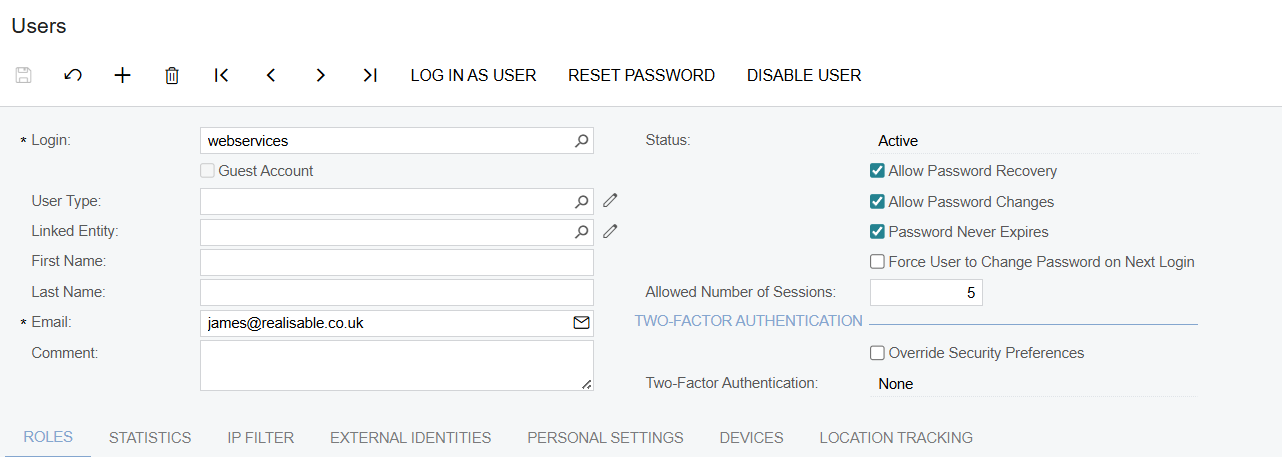Go to the next user record
This screenshot has width=1282, height=457.
coord(320,75)
